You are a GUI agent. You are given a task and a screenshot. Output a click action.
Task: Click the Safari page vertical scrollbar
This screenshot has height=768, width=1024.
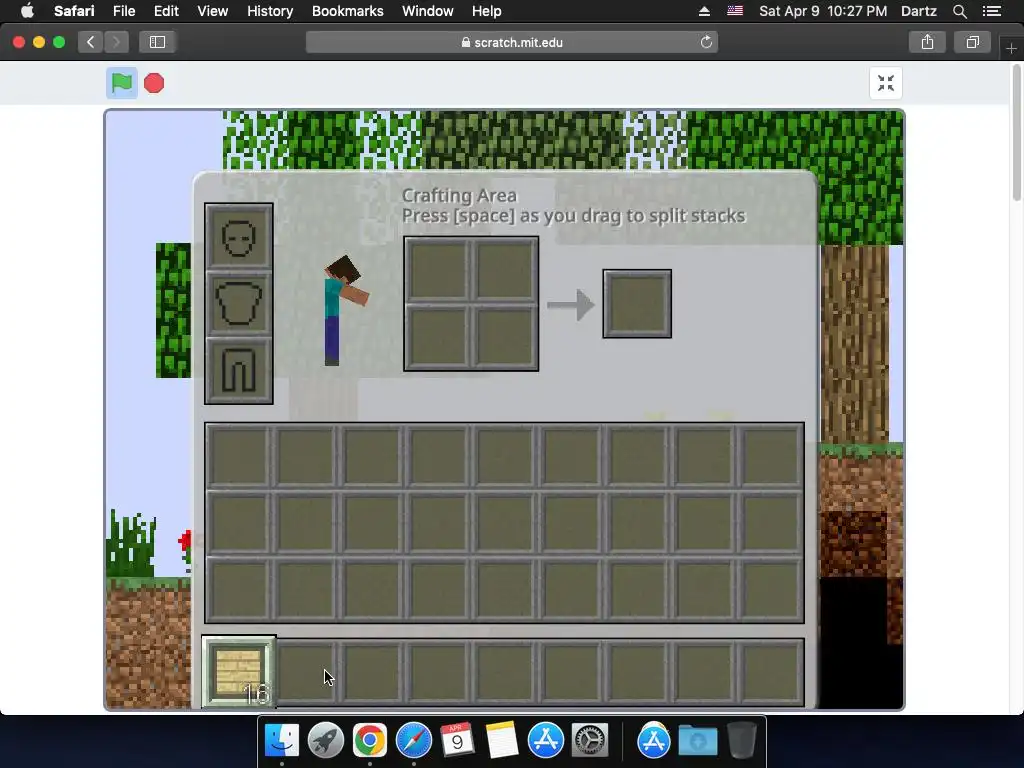pyautogui.click(x=1017, y=134)
